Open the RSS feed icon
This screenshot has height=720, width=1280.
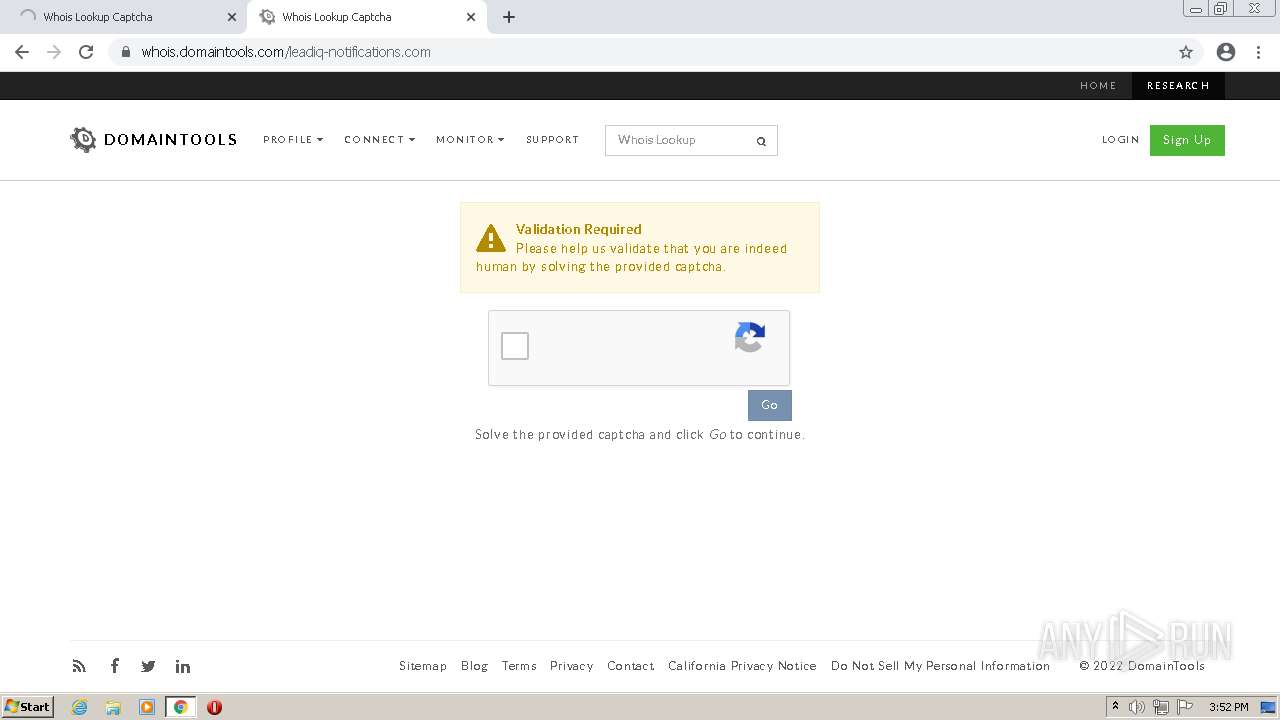79,666
